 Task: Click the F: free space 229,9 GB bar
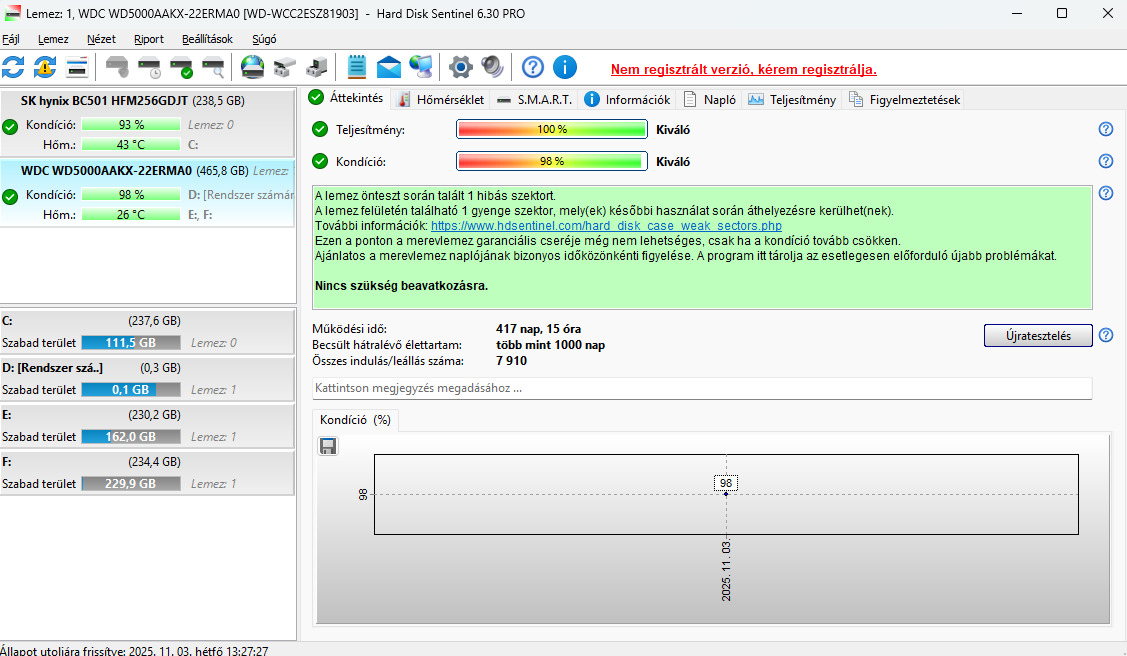(131, 484)
